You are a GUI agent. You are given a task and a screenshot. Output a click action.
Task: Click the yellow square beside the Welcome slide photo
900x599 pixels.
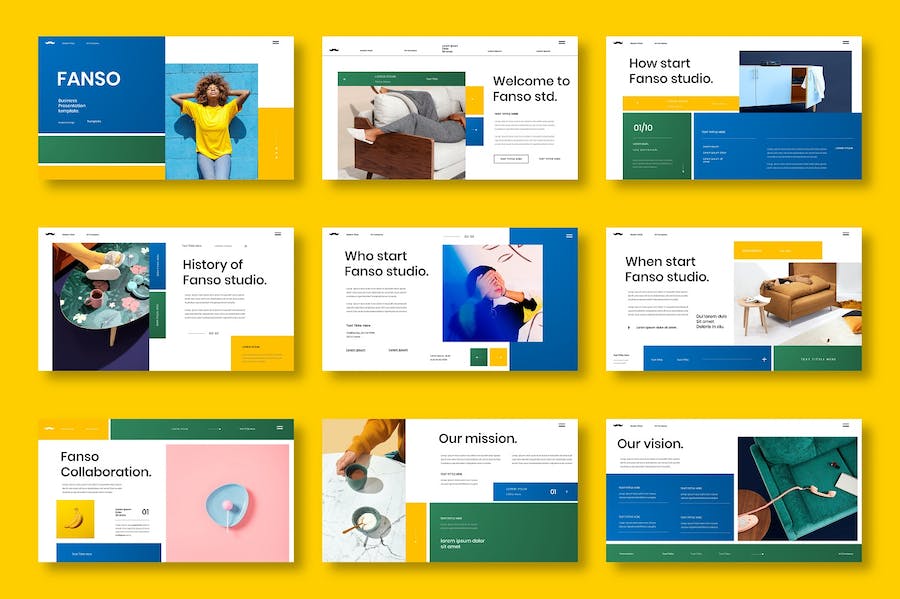coord(474,100)
